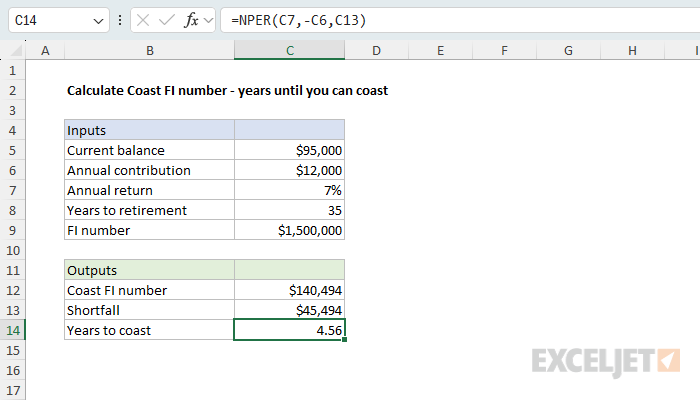Select row 16 header

pos(12,371)
